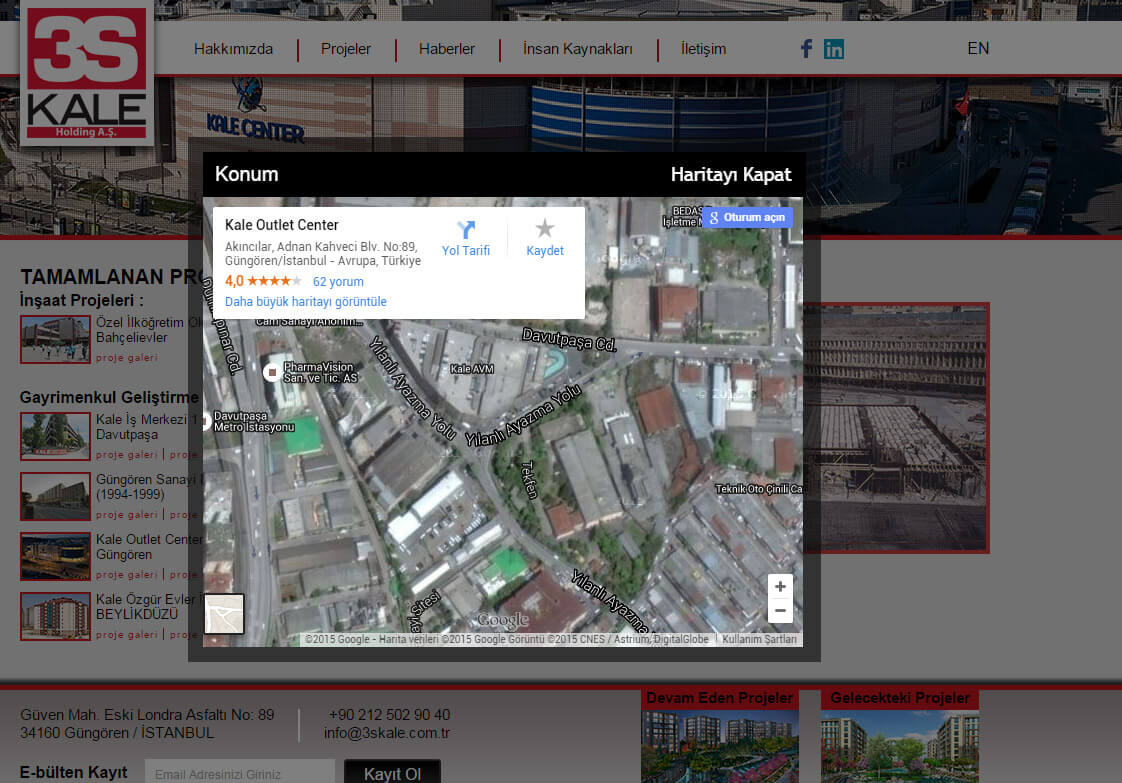1122x783 pixels.
Task: Open the İnsan Kaynakları menu
Action: pyautogui.click(x=577, y=49)
